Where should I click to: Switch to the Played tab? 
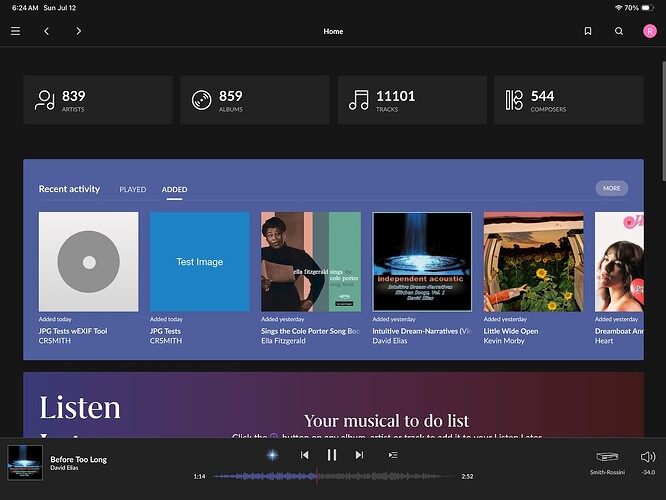pos(133,189)
